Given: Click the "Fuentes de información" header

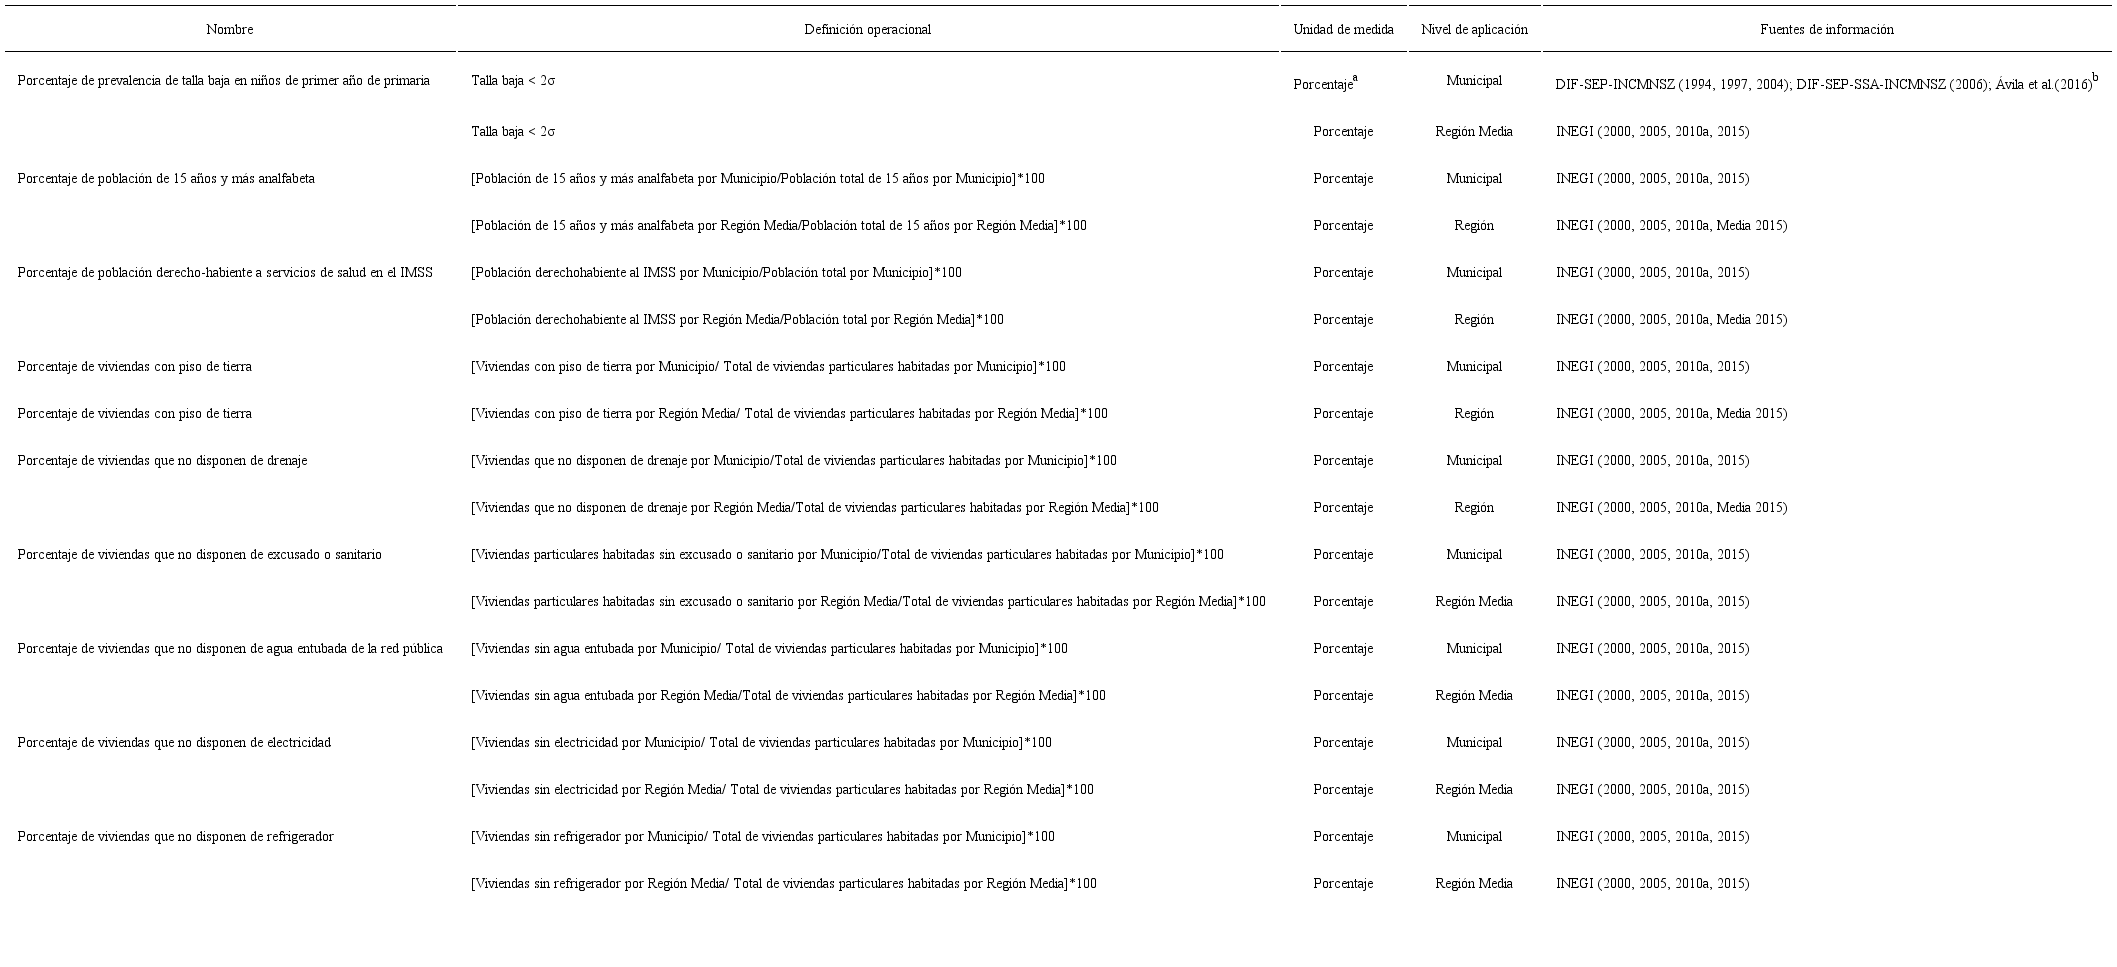Looking at the screenshot, I should tap(1826, 30).
